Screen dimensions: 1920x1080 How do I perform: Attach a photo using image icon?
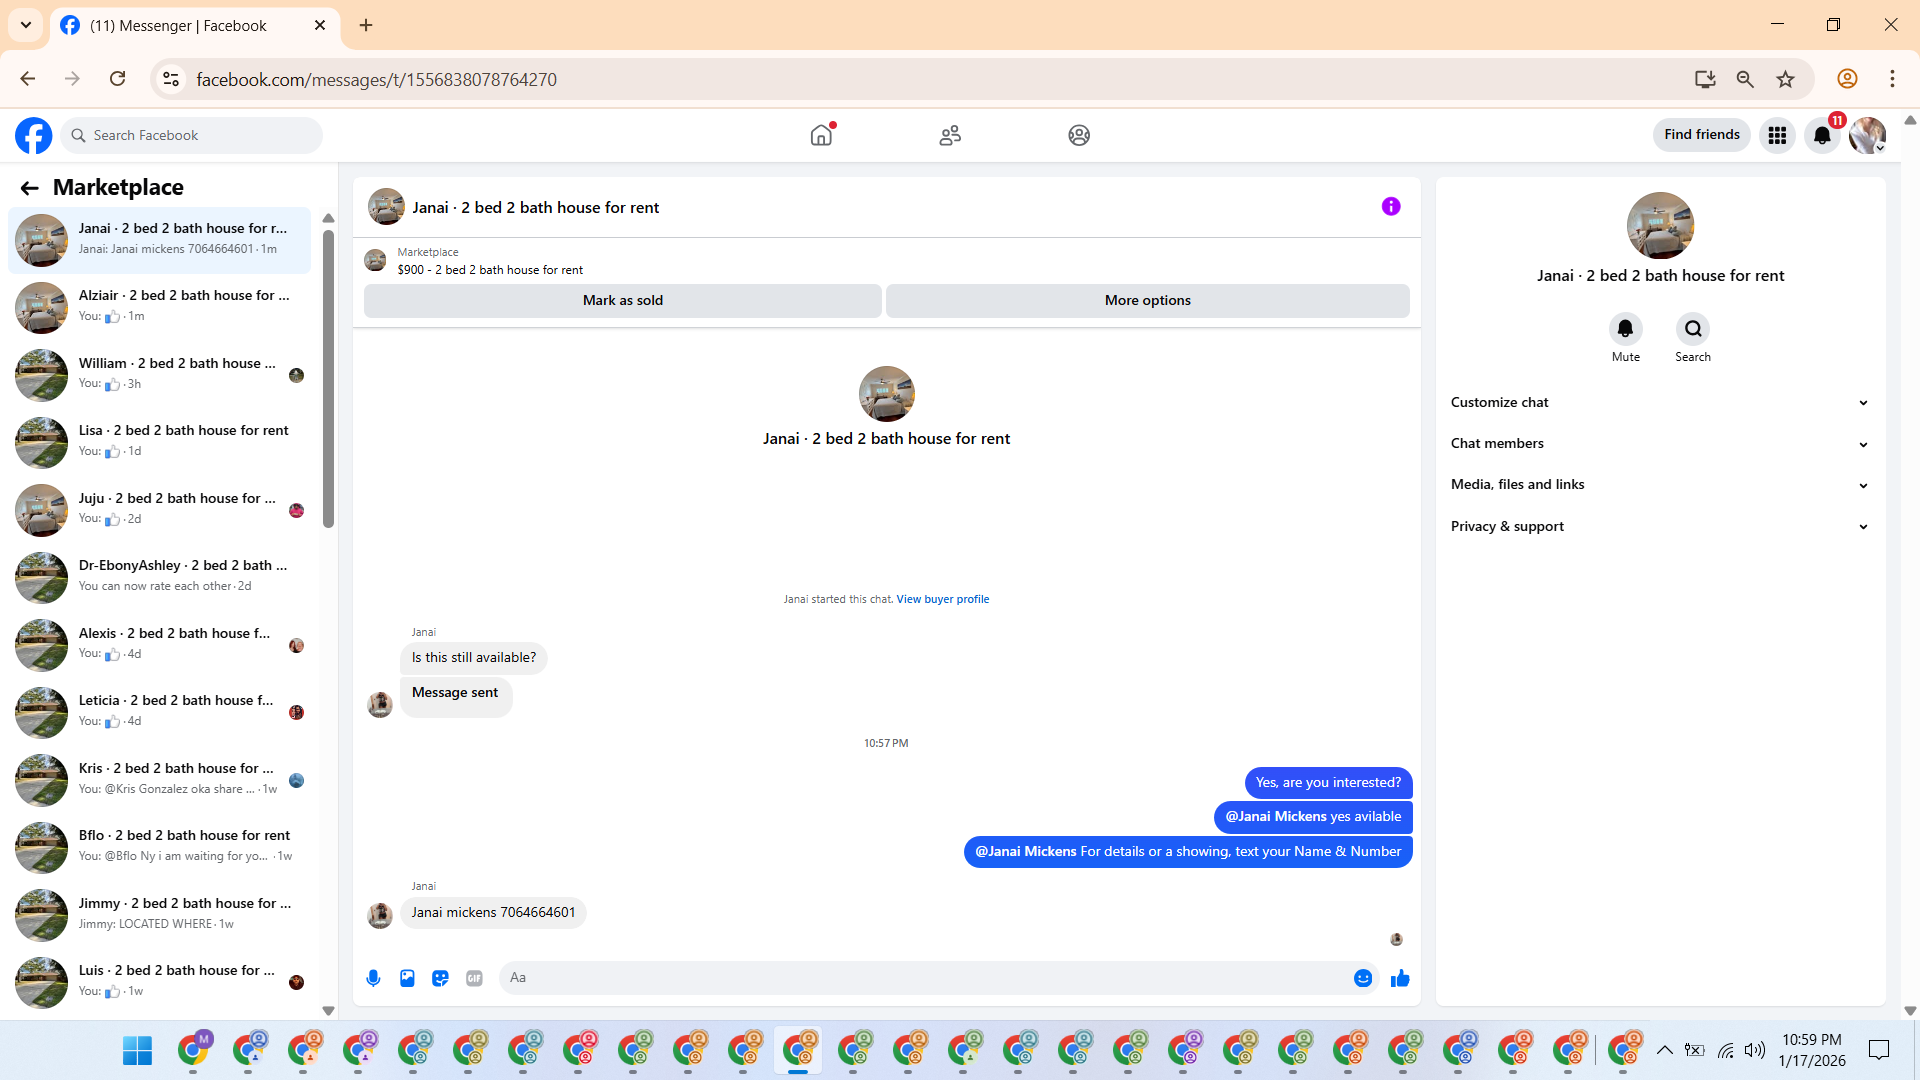click(407, 978)
